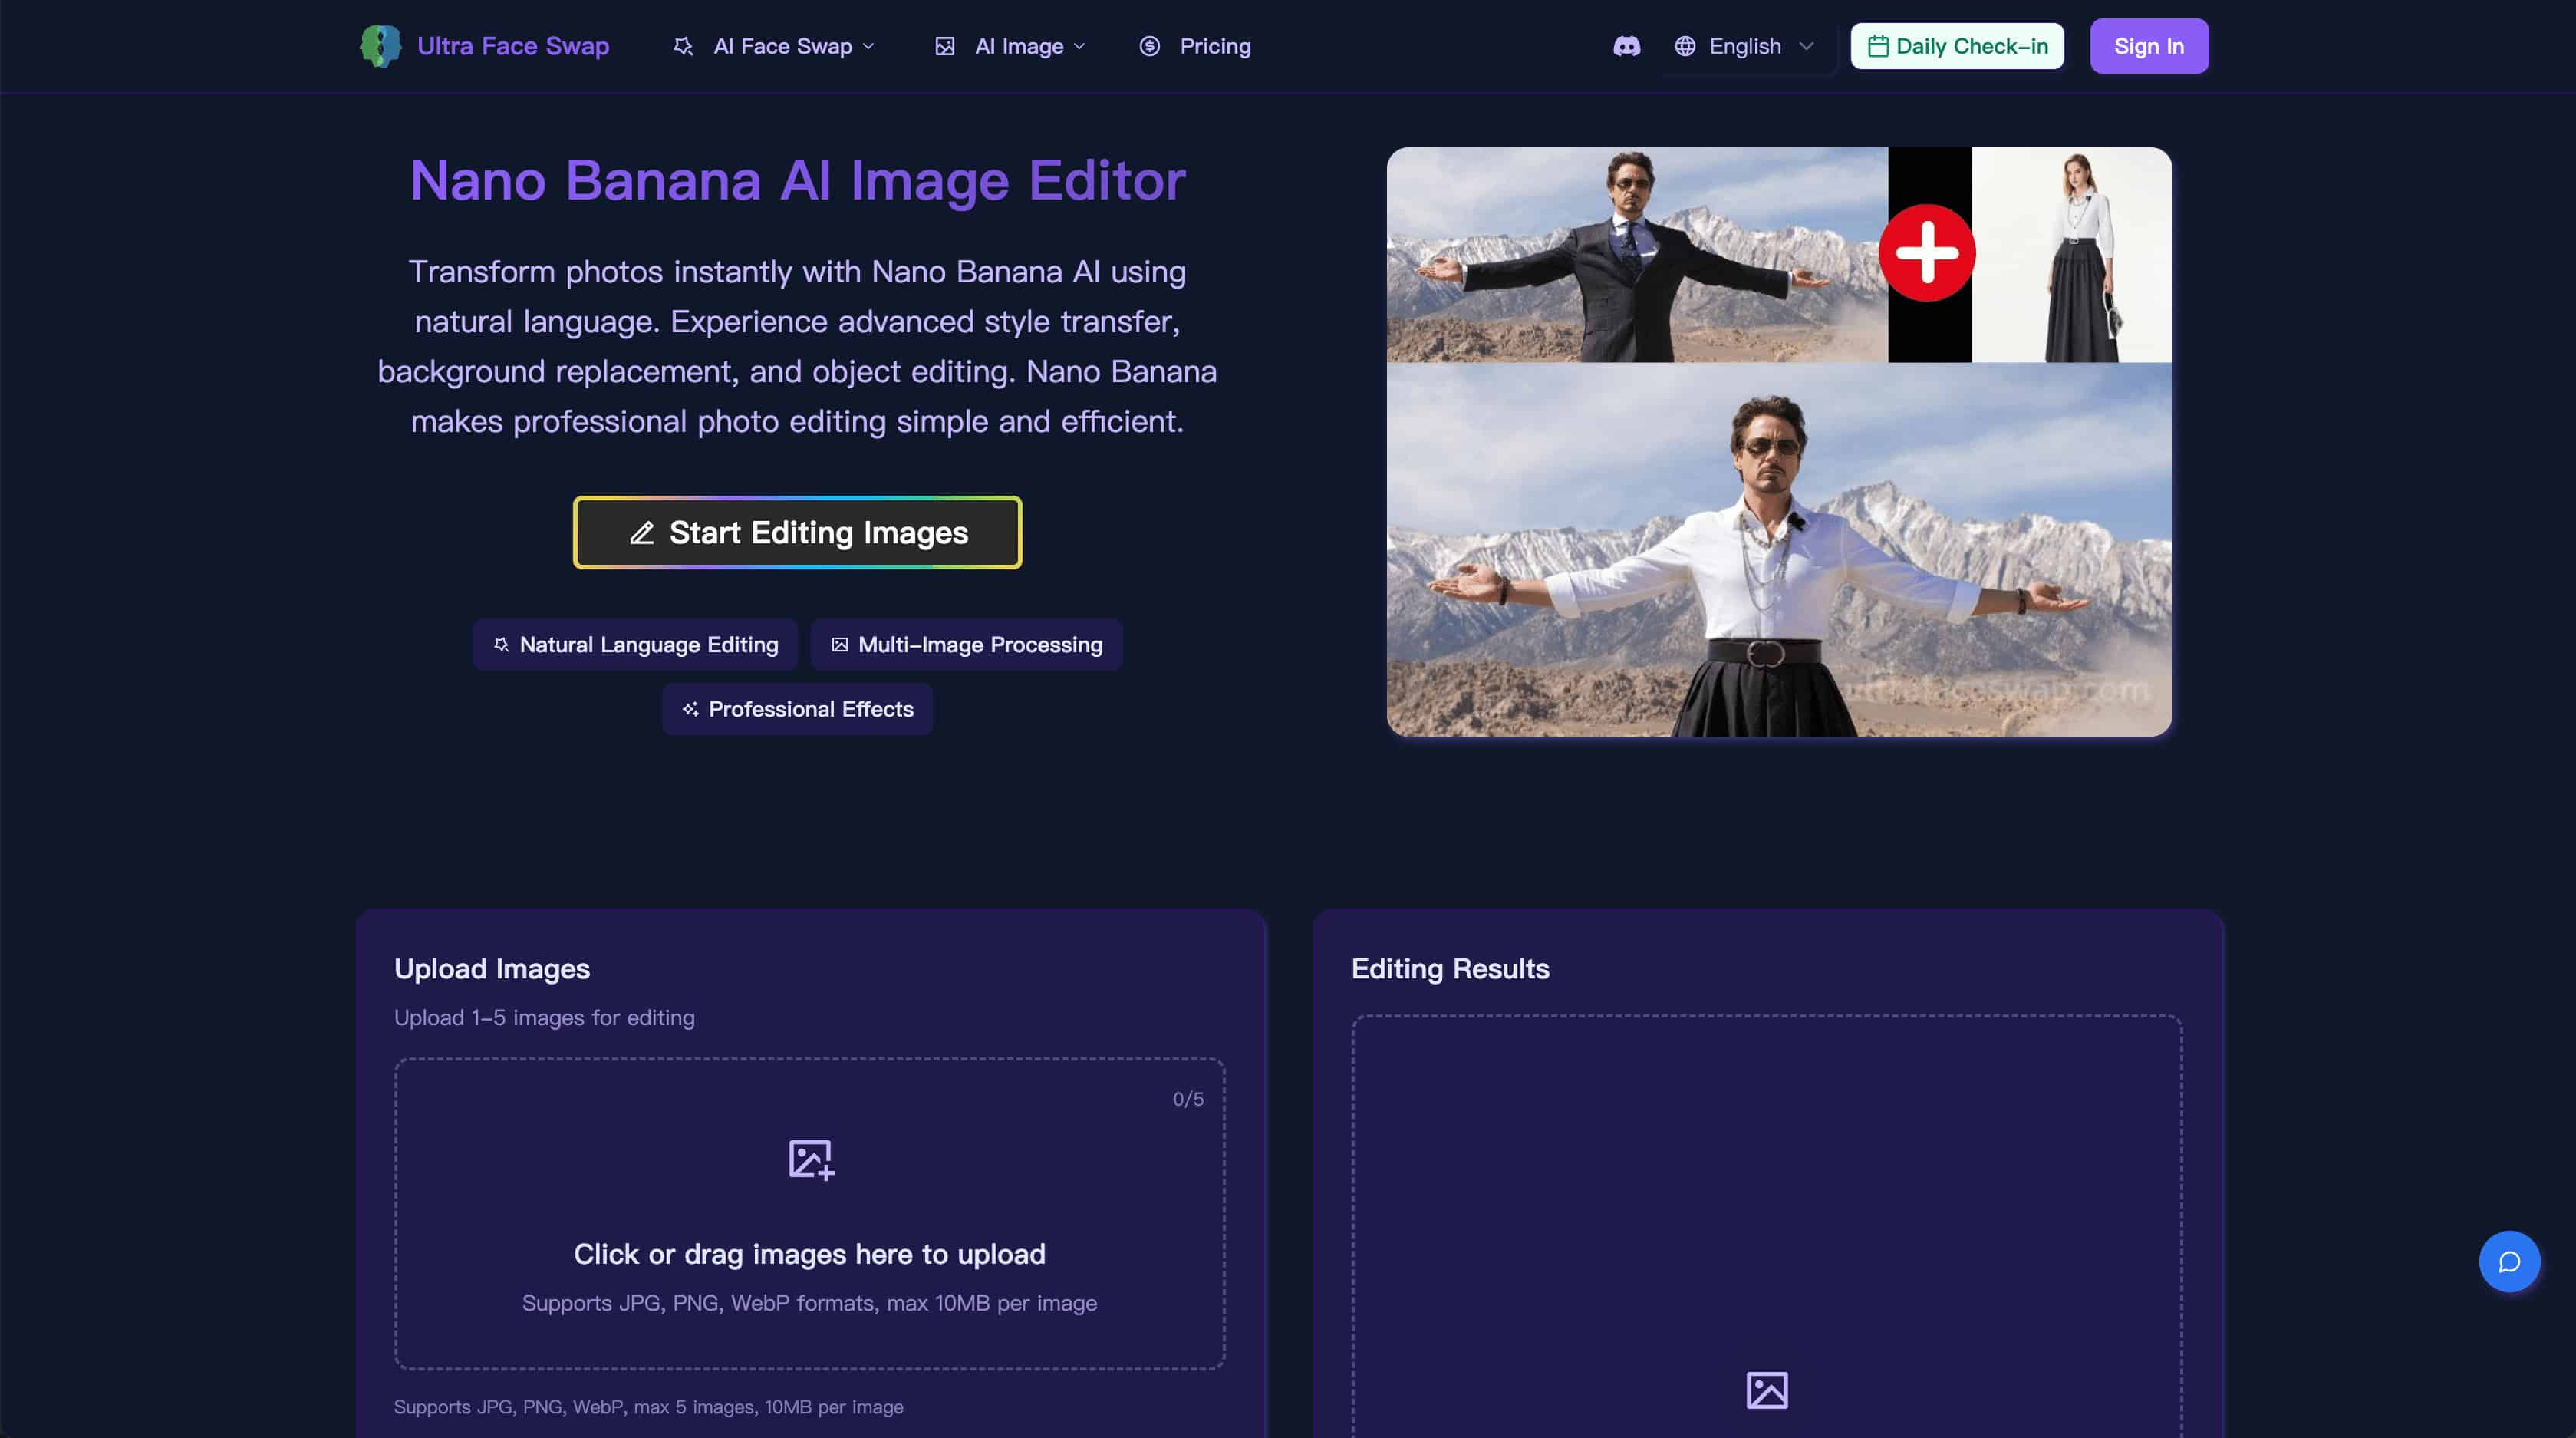Select the Multi-Image Processing badge
Screen dimensions: 2576x1438
(x=965, y=645)
